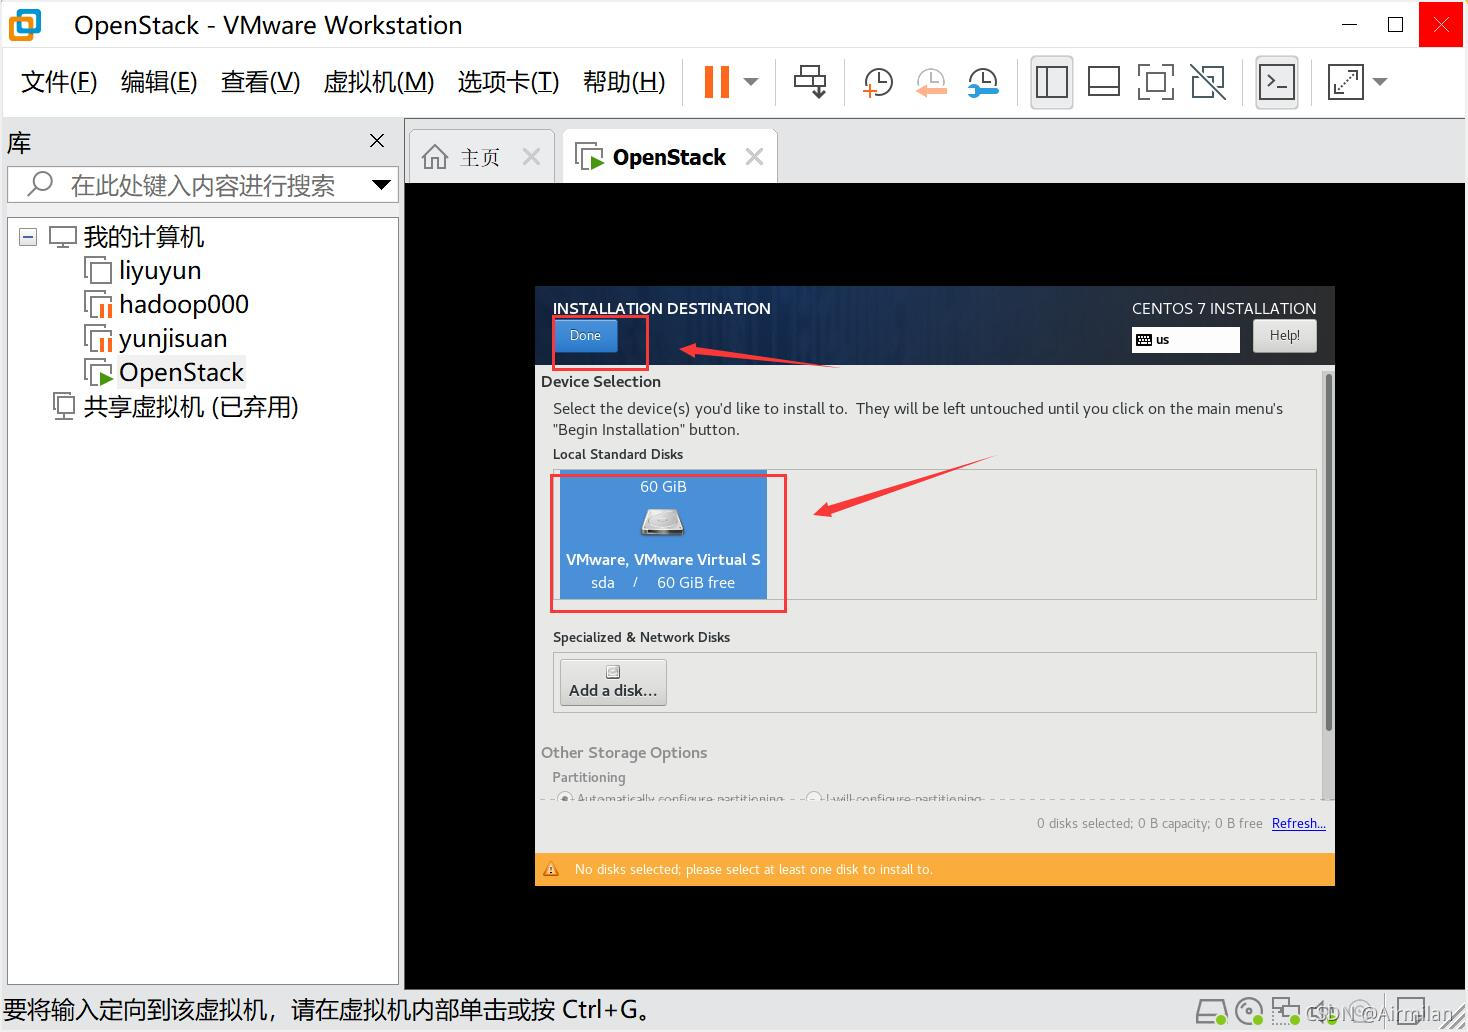The height and width of the screenshot is (1032, 1468).
Task: Select the liyuyun virtual machine
Action: [160, 271]
